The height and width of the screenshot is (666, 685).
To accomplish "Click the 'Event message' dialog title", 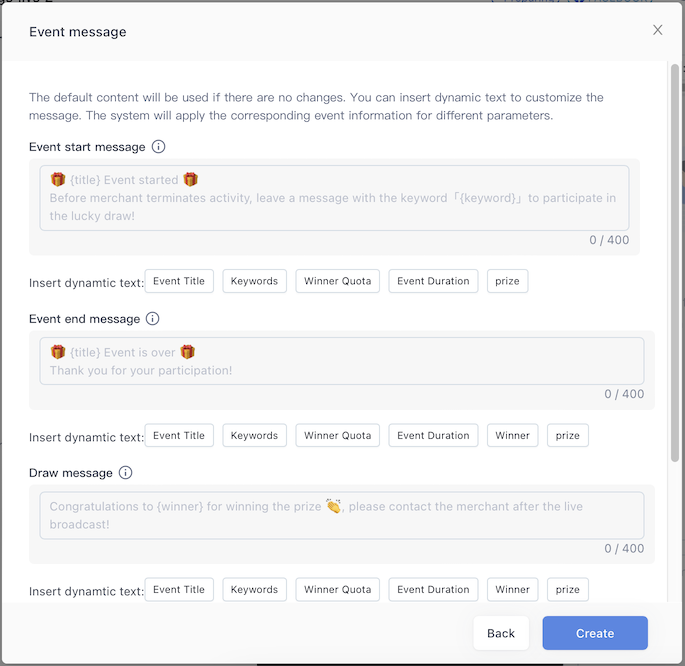I will click(78, 32).
